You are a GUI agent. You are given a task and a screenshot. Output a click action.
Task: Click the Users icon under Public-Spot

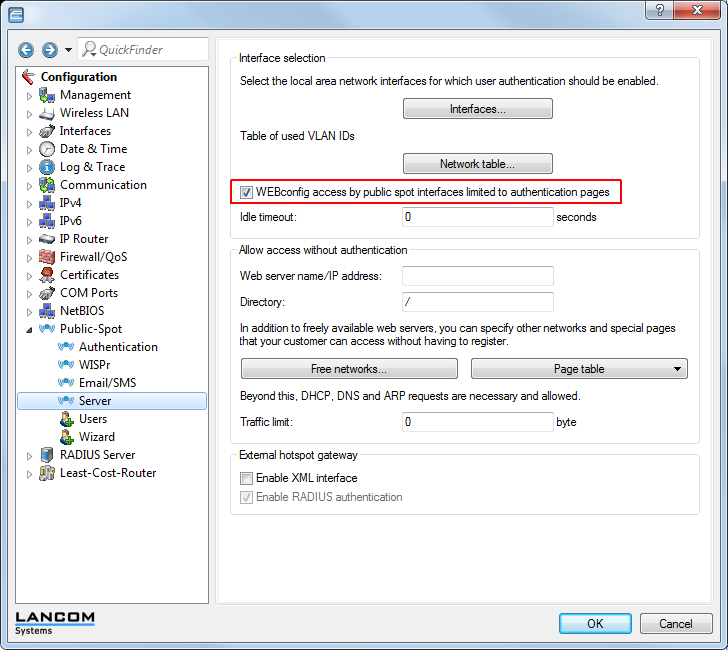[x=66, y=419]
